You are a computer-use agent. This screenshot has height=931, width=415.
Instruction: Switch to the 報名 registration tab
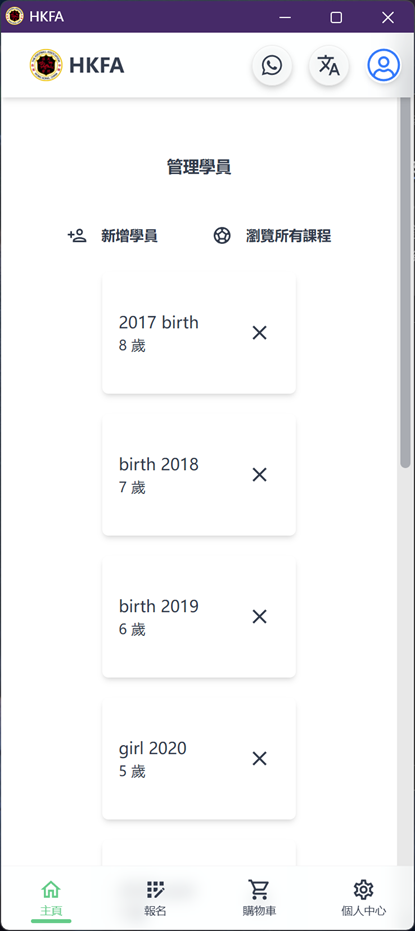[x=155, y=898]
